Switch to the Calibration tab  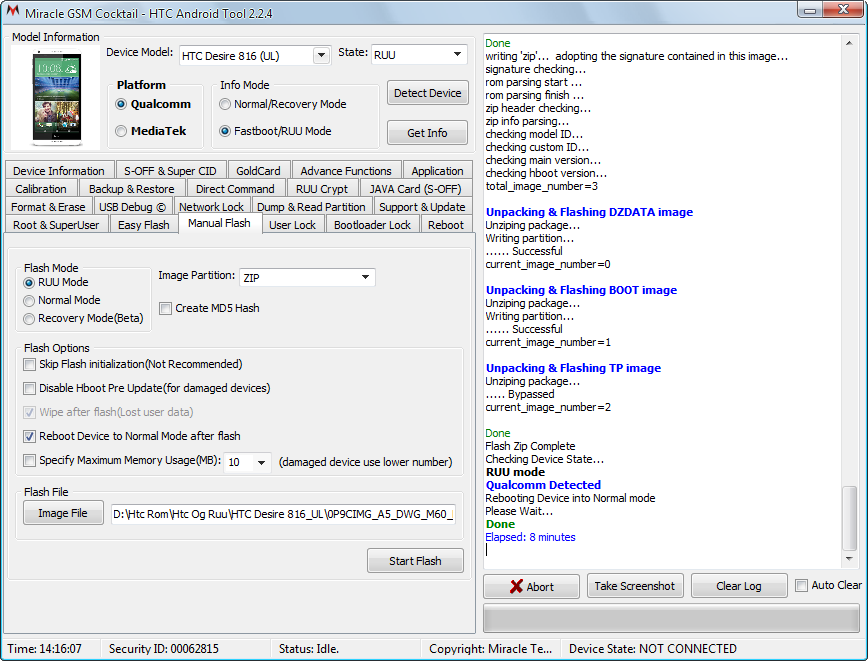pyautogui.click(x=41, y=189)
